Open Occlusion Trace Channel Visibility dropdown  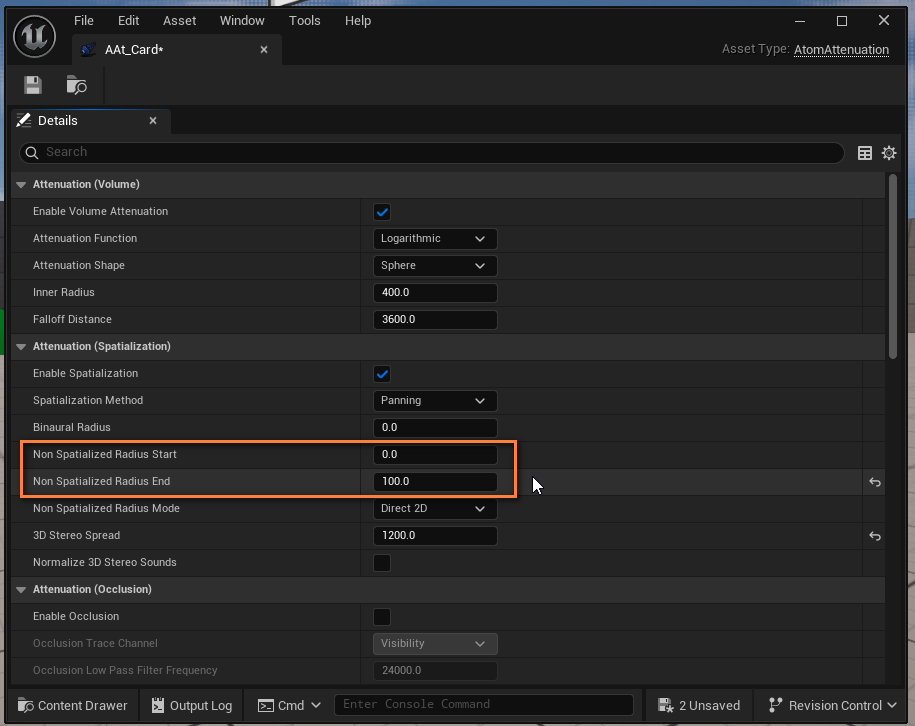435,644
